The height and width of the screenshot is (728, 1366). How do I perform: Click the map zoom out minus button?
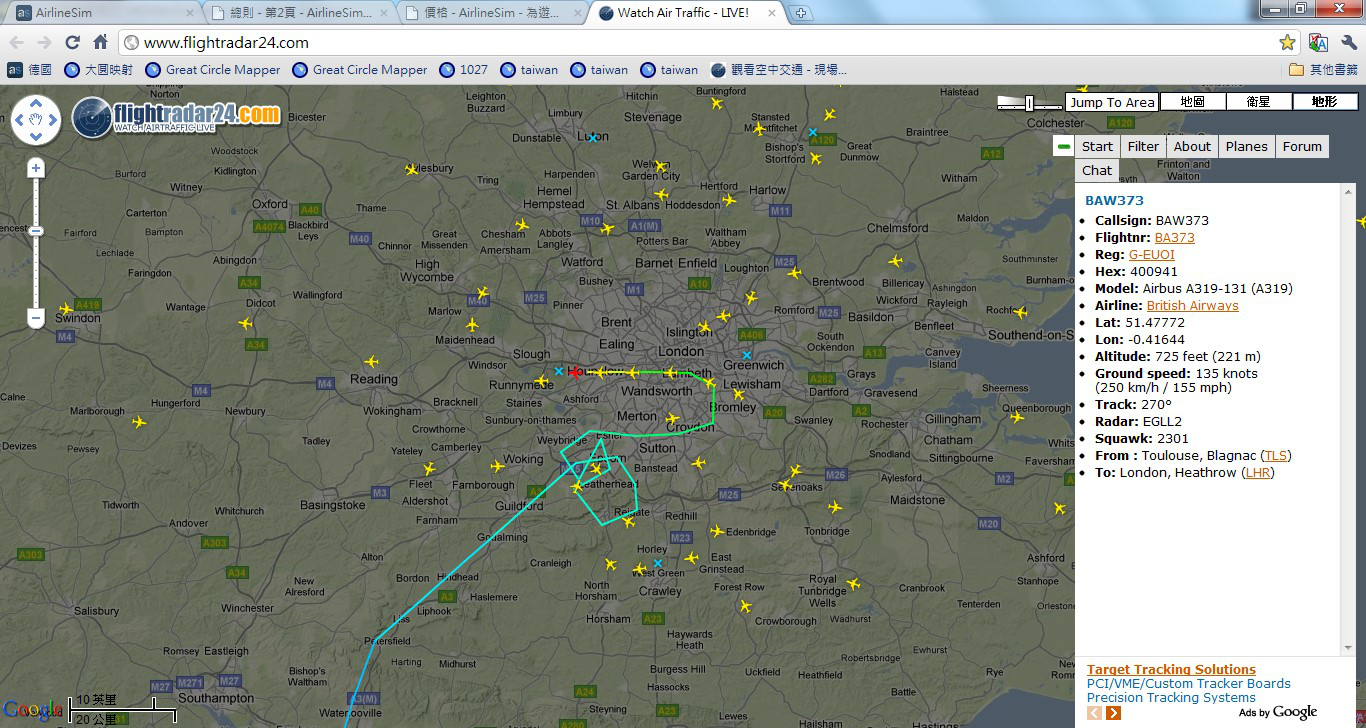point(36,319)
